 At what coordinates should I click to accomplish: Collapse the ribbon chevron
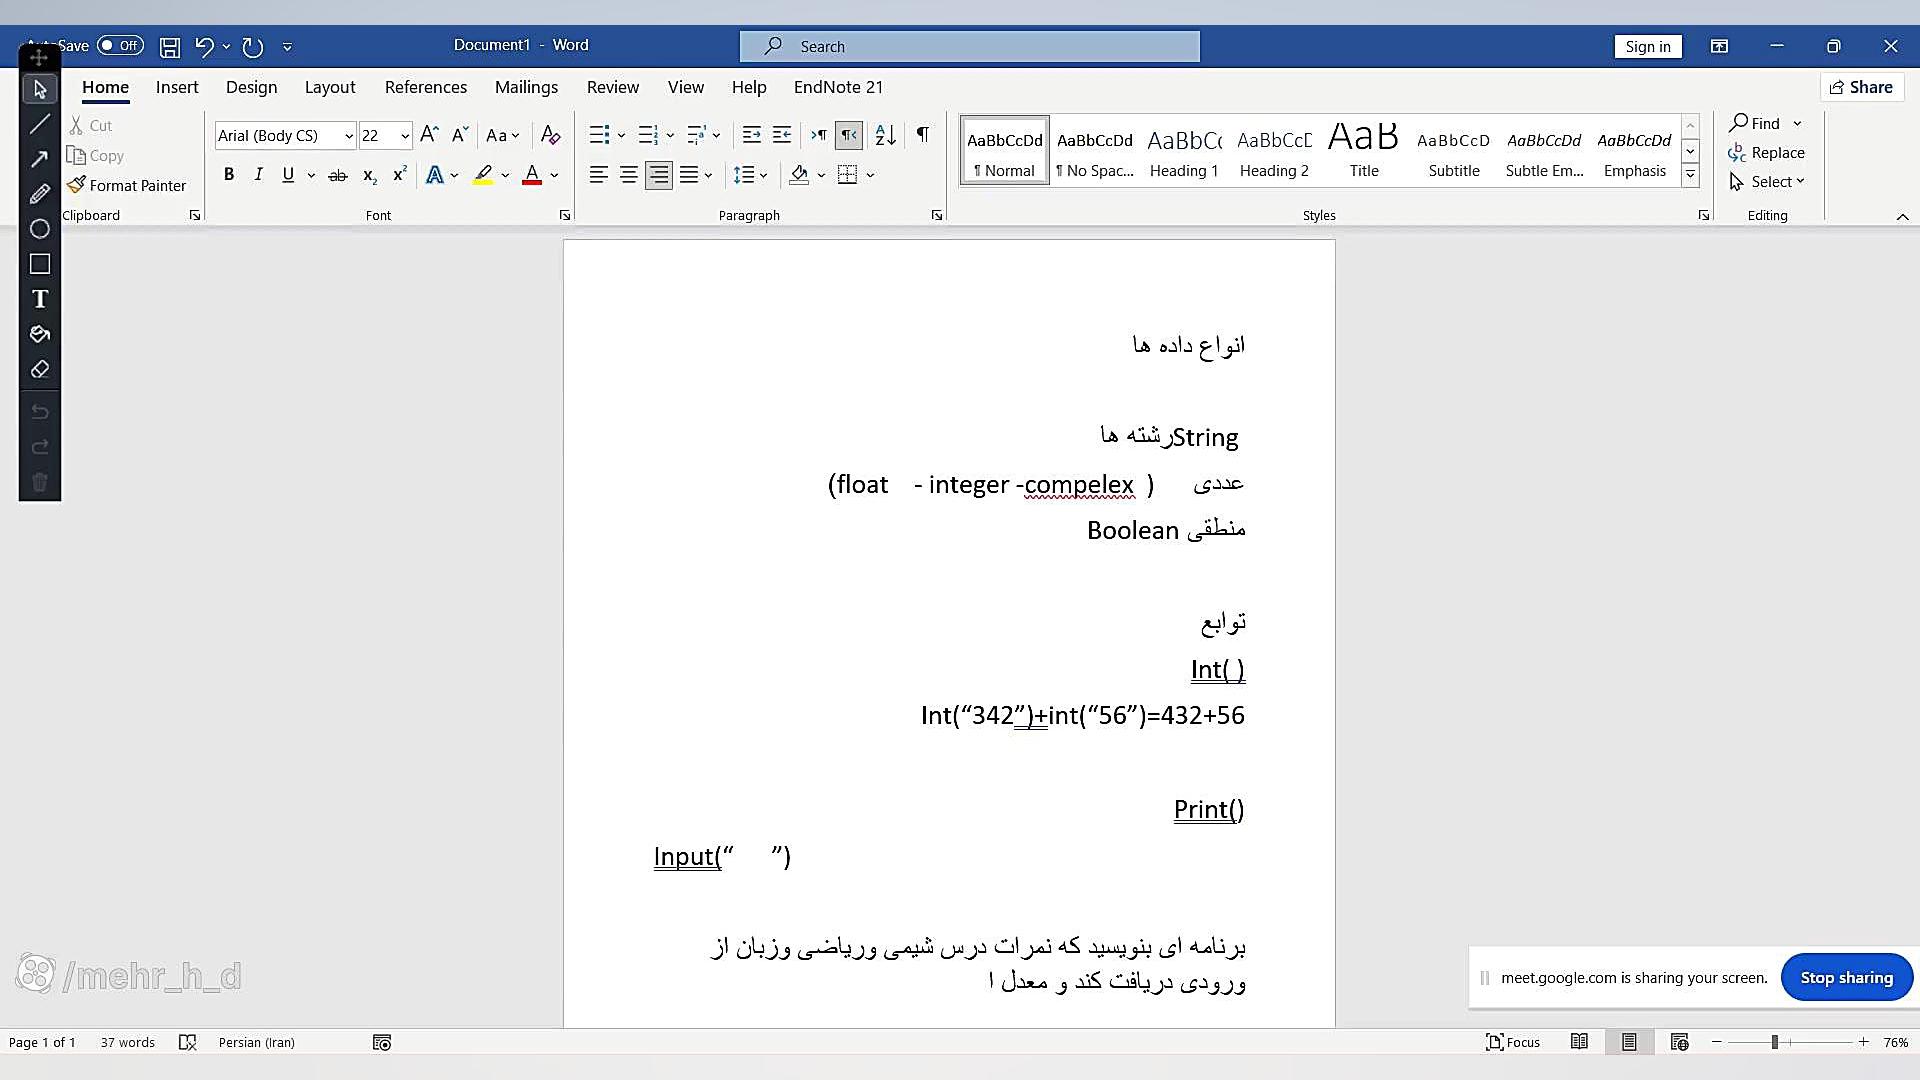1902,216
